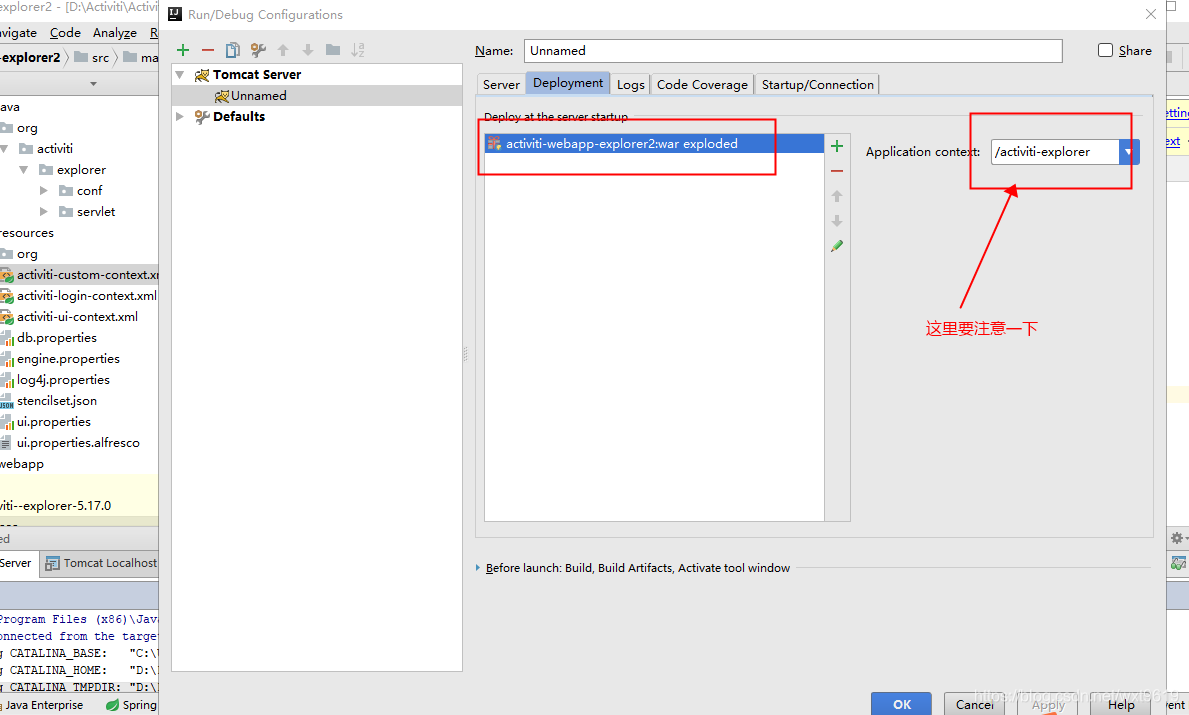Expand the servlet folder
The width and height of the screenshot is (1189, 715).
click(x=44, y=212)
